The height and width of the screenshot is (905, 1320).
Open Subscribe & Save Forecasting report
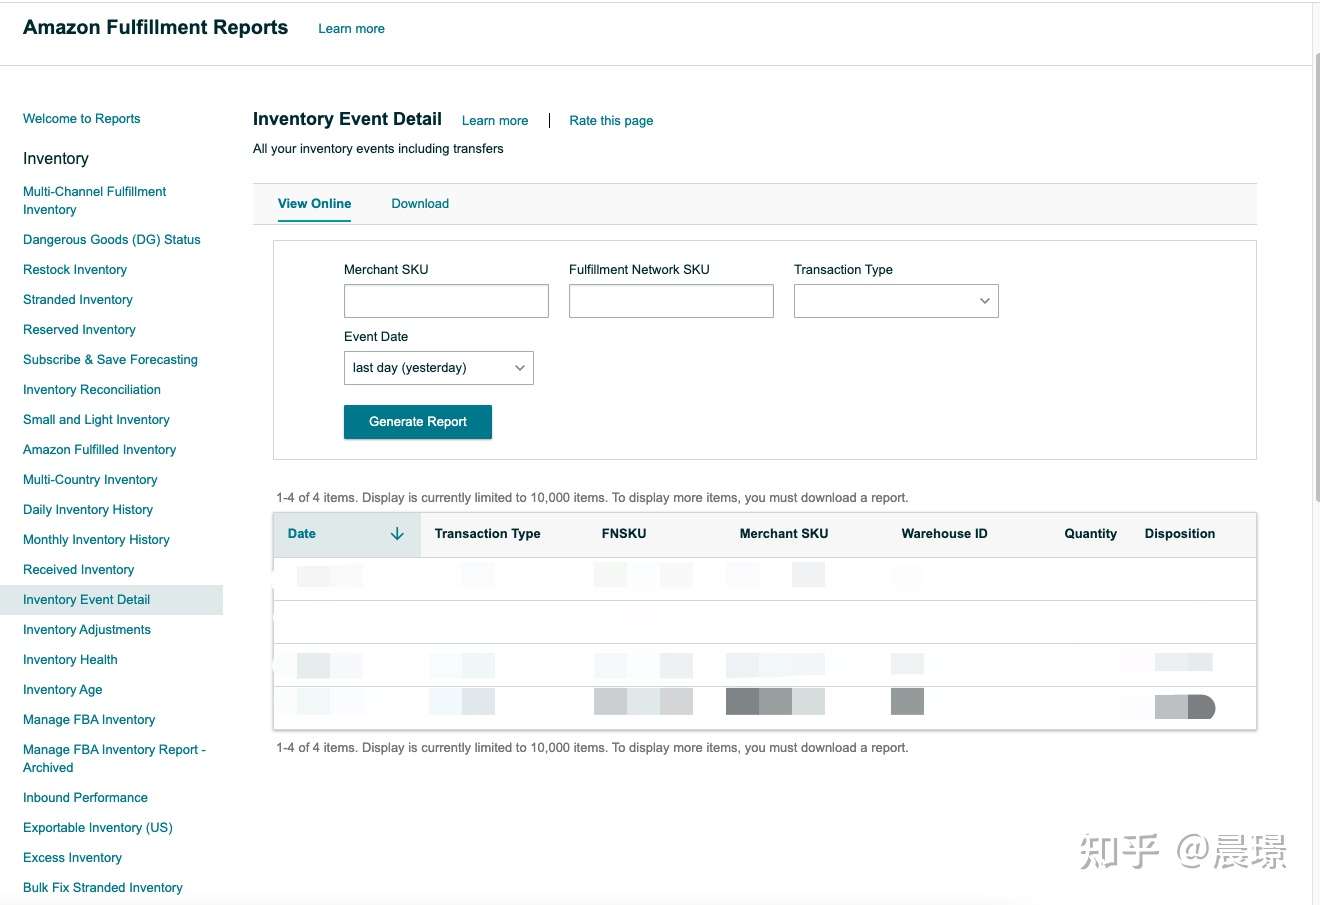point(110,360)
